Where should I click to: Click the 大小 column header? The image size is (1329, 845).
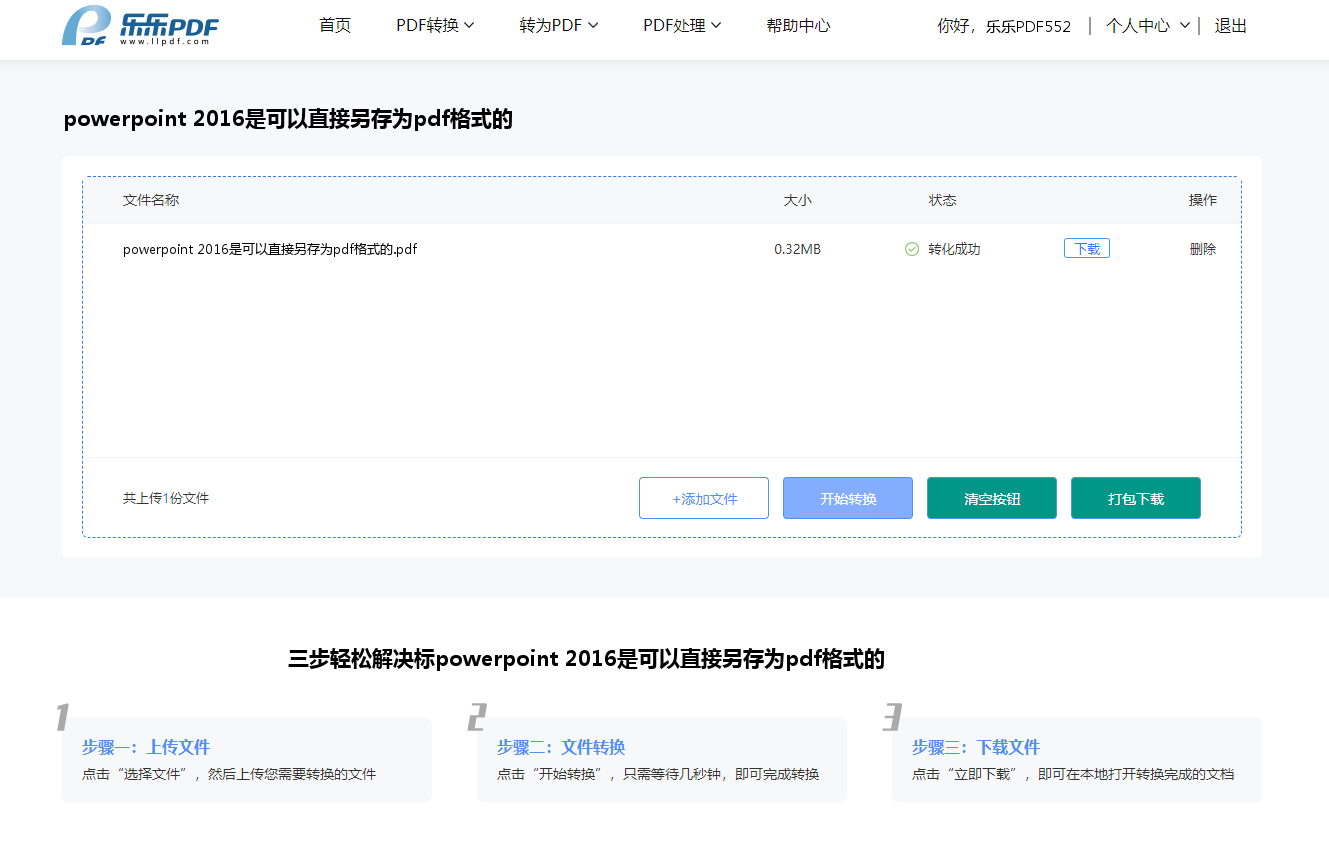[x=797, y=200]
